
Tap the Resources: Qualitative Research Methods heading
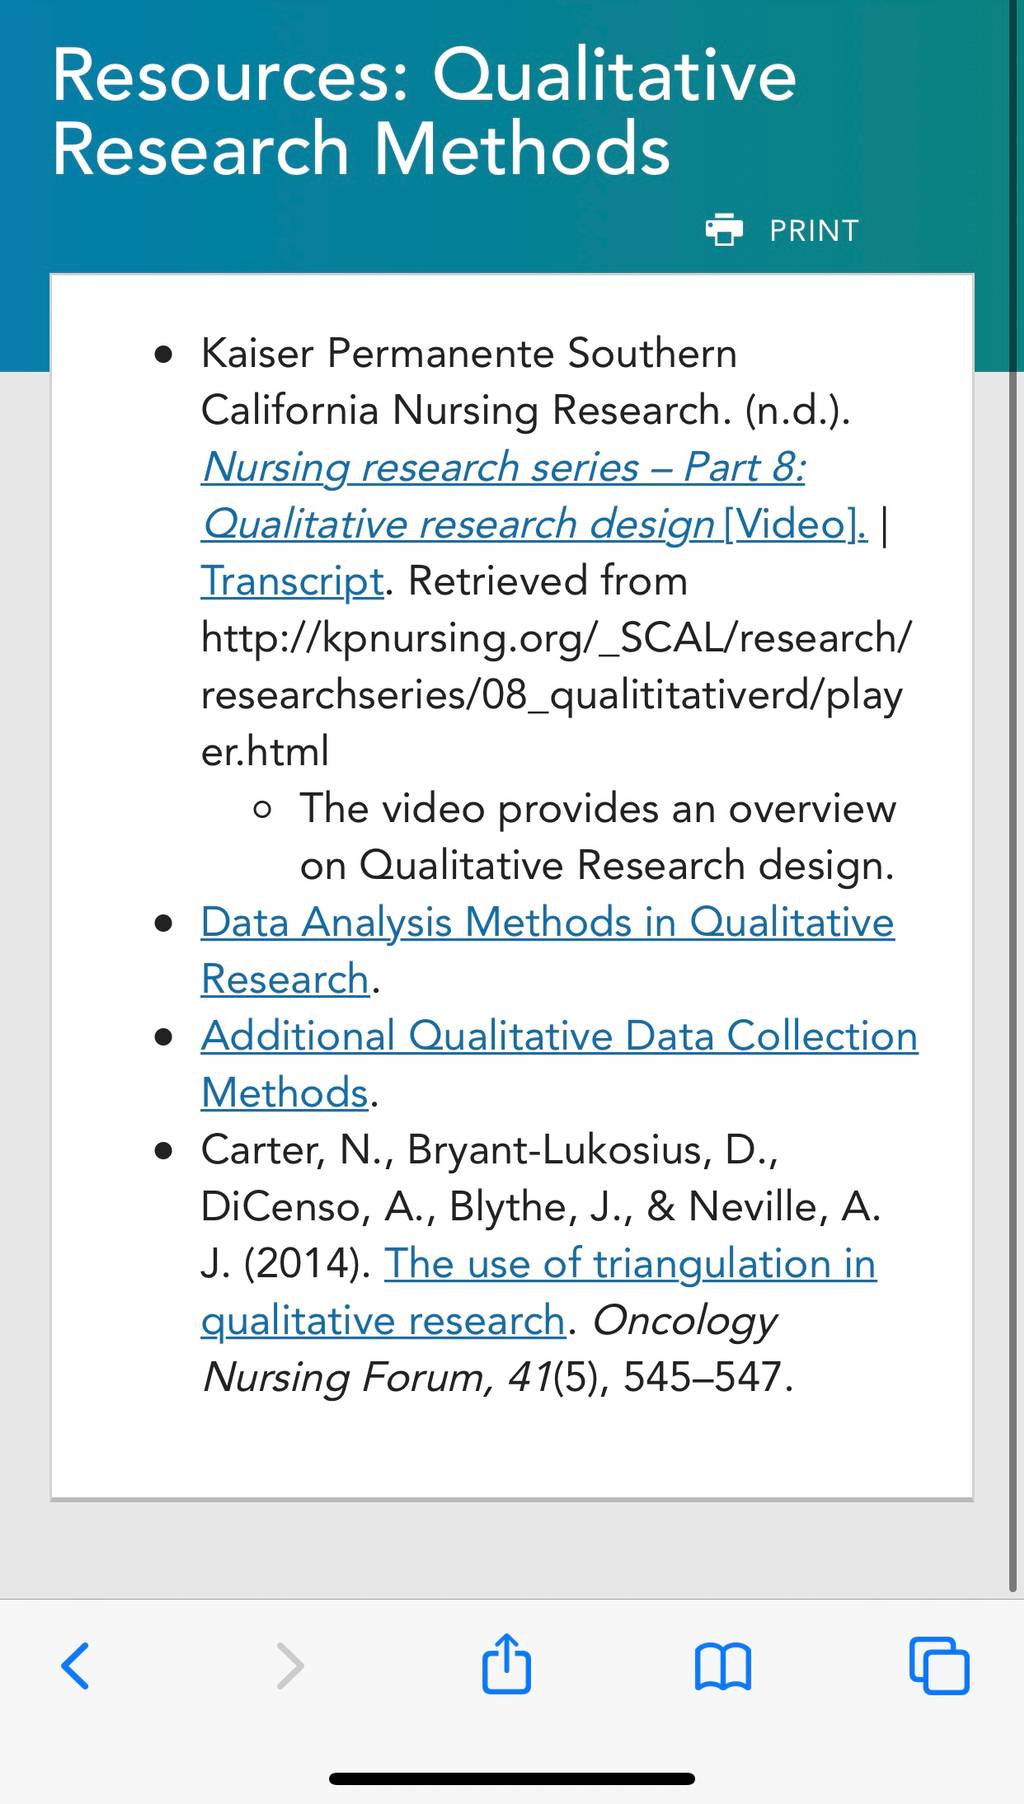tap(424, 111)
